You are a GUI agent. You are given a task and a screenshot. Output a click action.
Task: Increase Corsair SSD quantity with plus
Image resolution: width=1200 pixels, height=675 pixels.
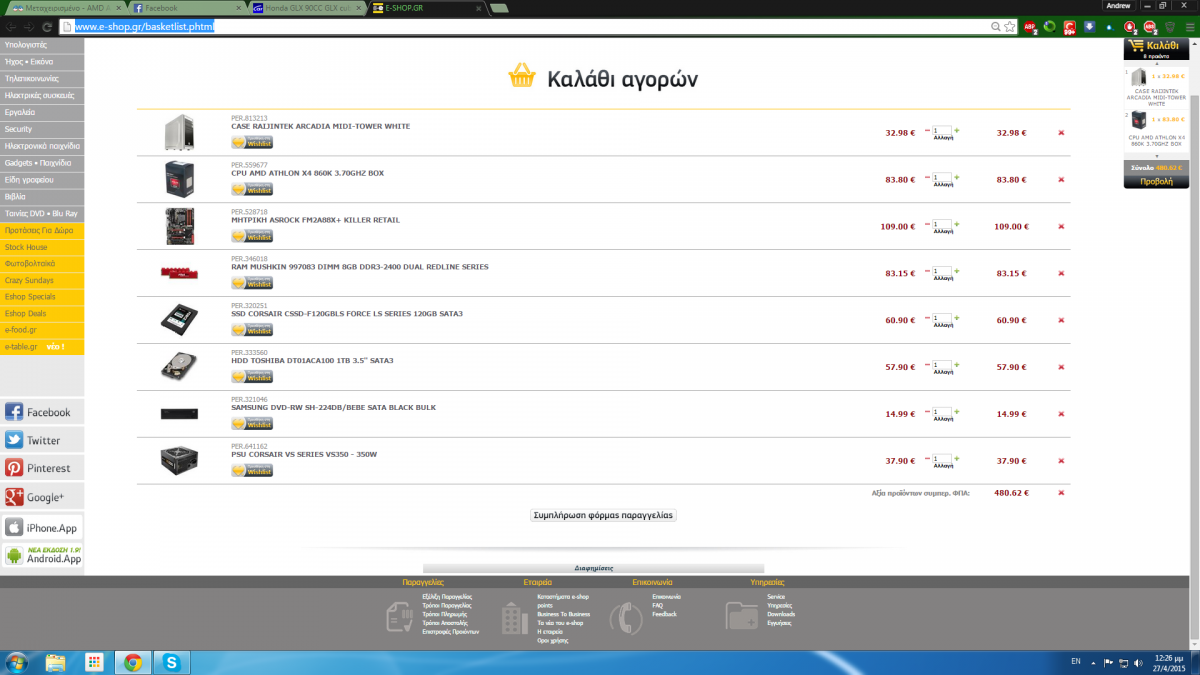(957, 317)
